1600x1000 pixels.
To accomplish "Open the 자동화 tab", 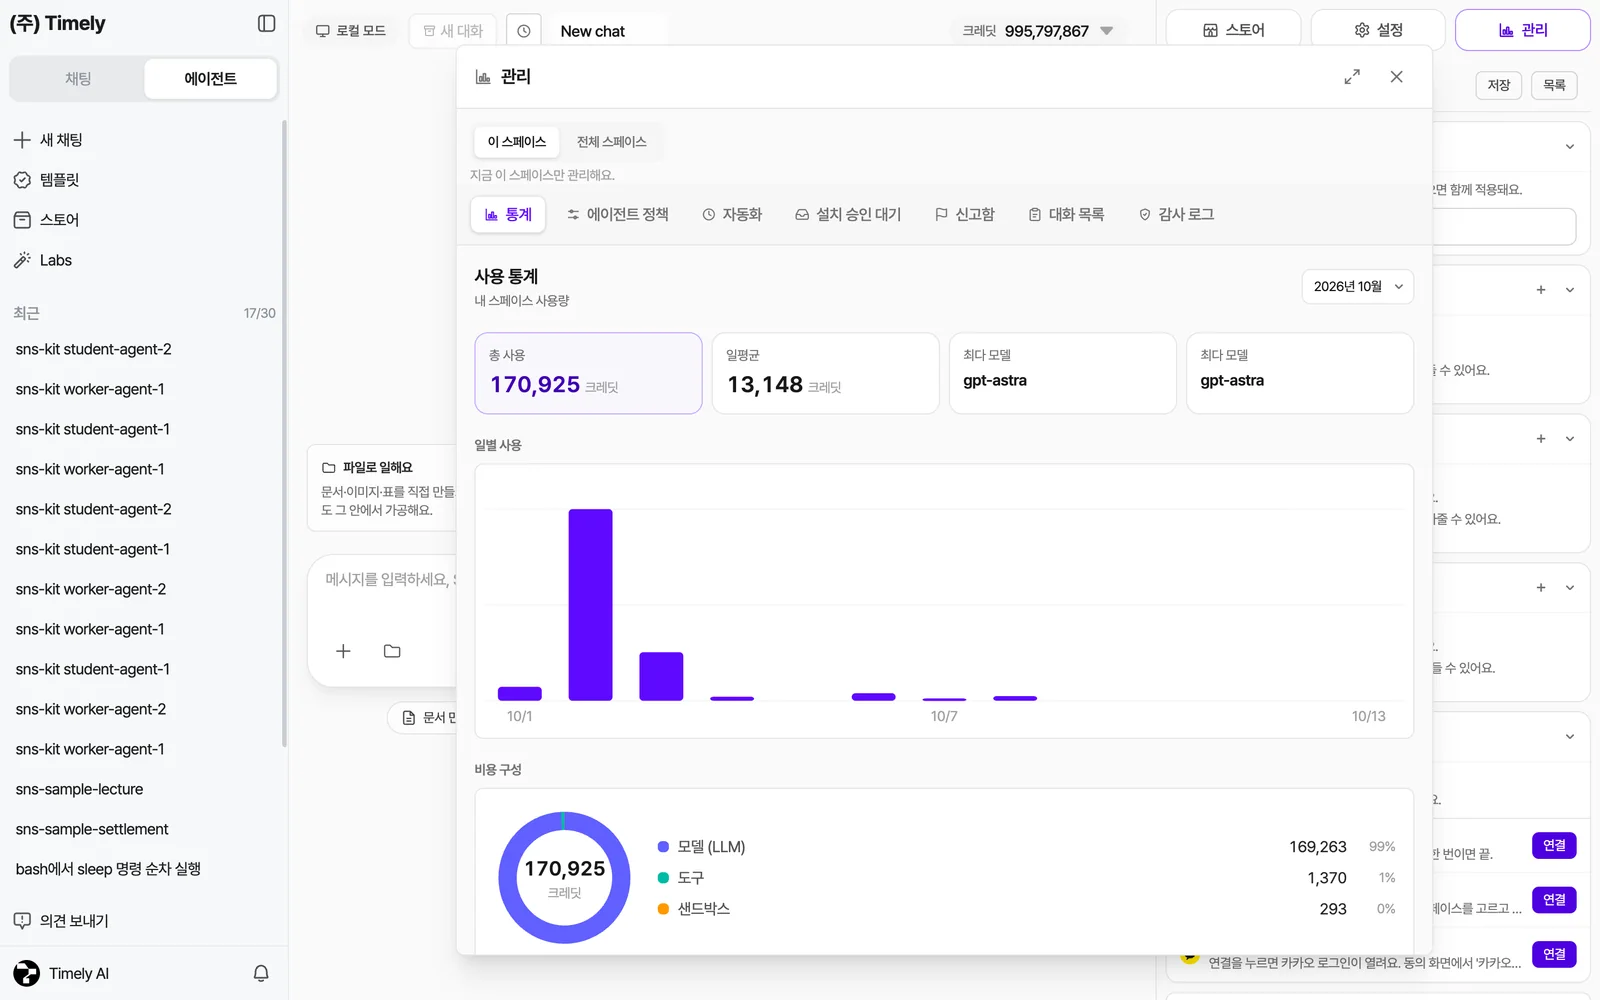I will tap(732, 215).
